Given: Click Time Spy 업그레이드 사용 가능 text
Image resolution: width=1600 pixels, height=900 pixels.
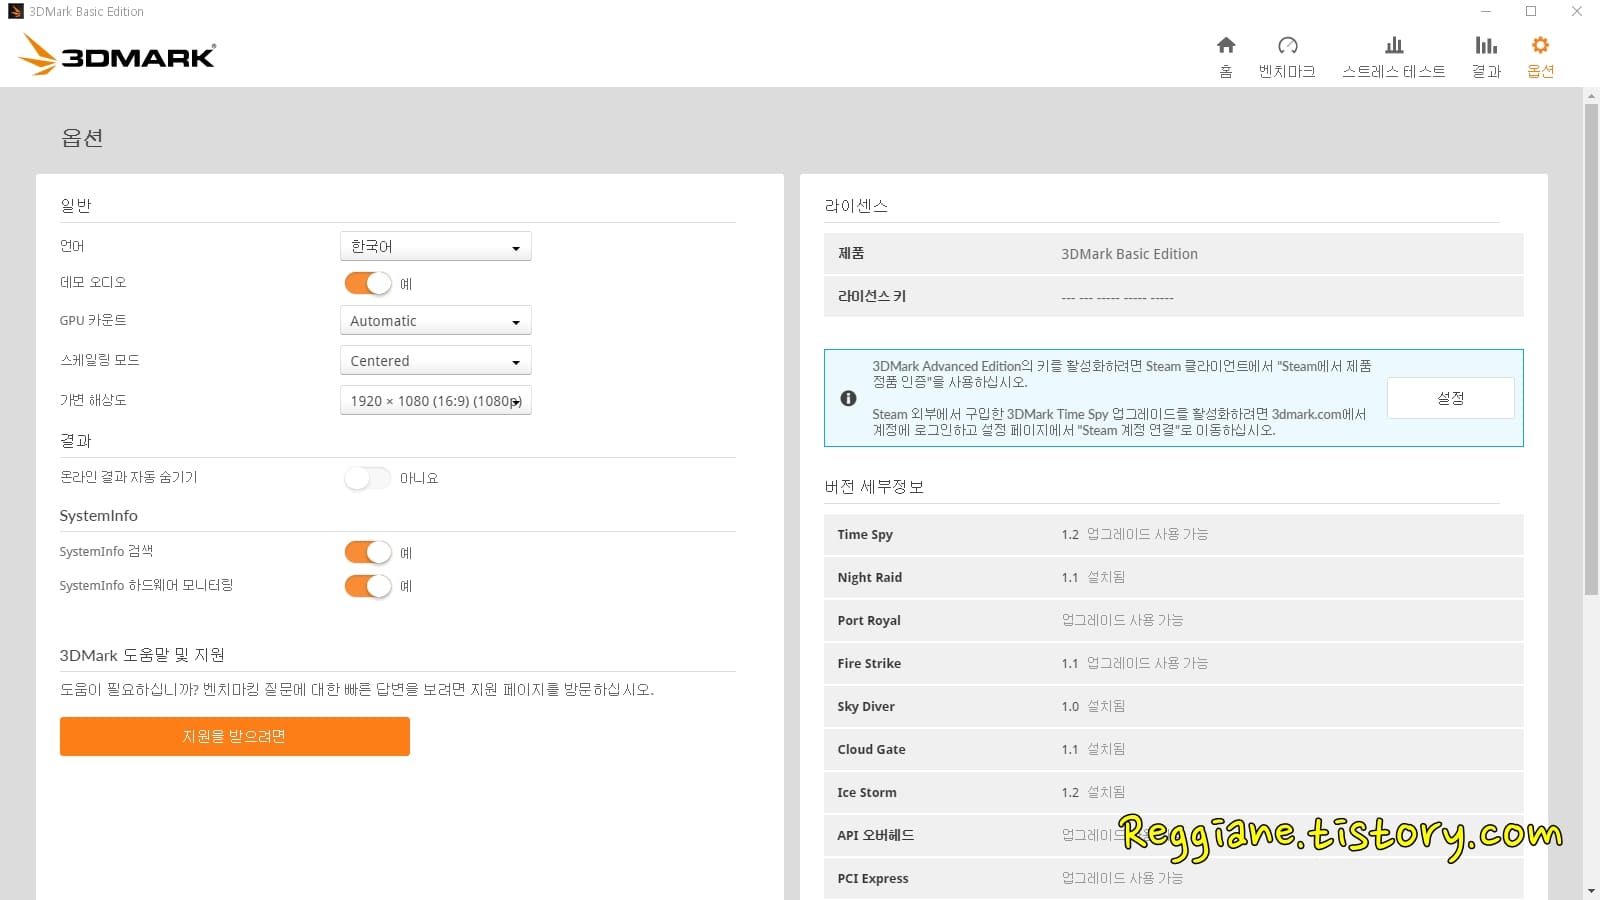Looking at the screenshot, I should coord(1147,535).
